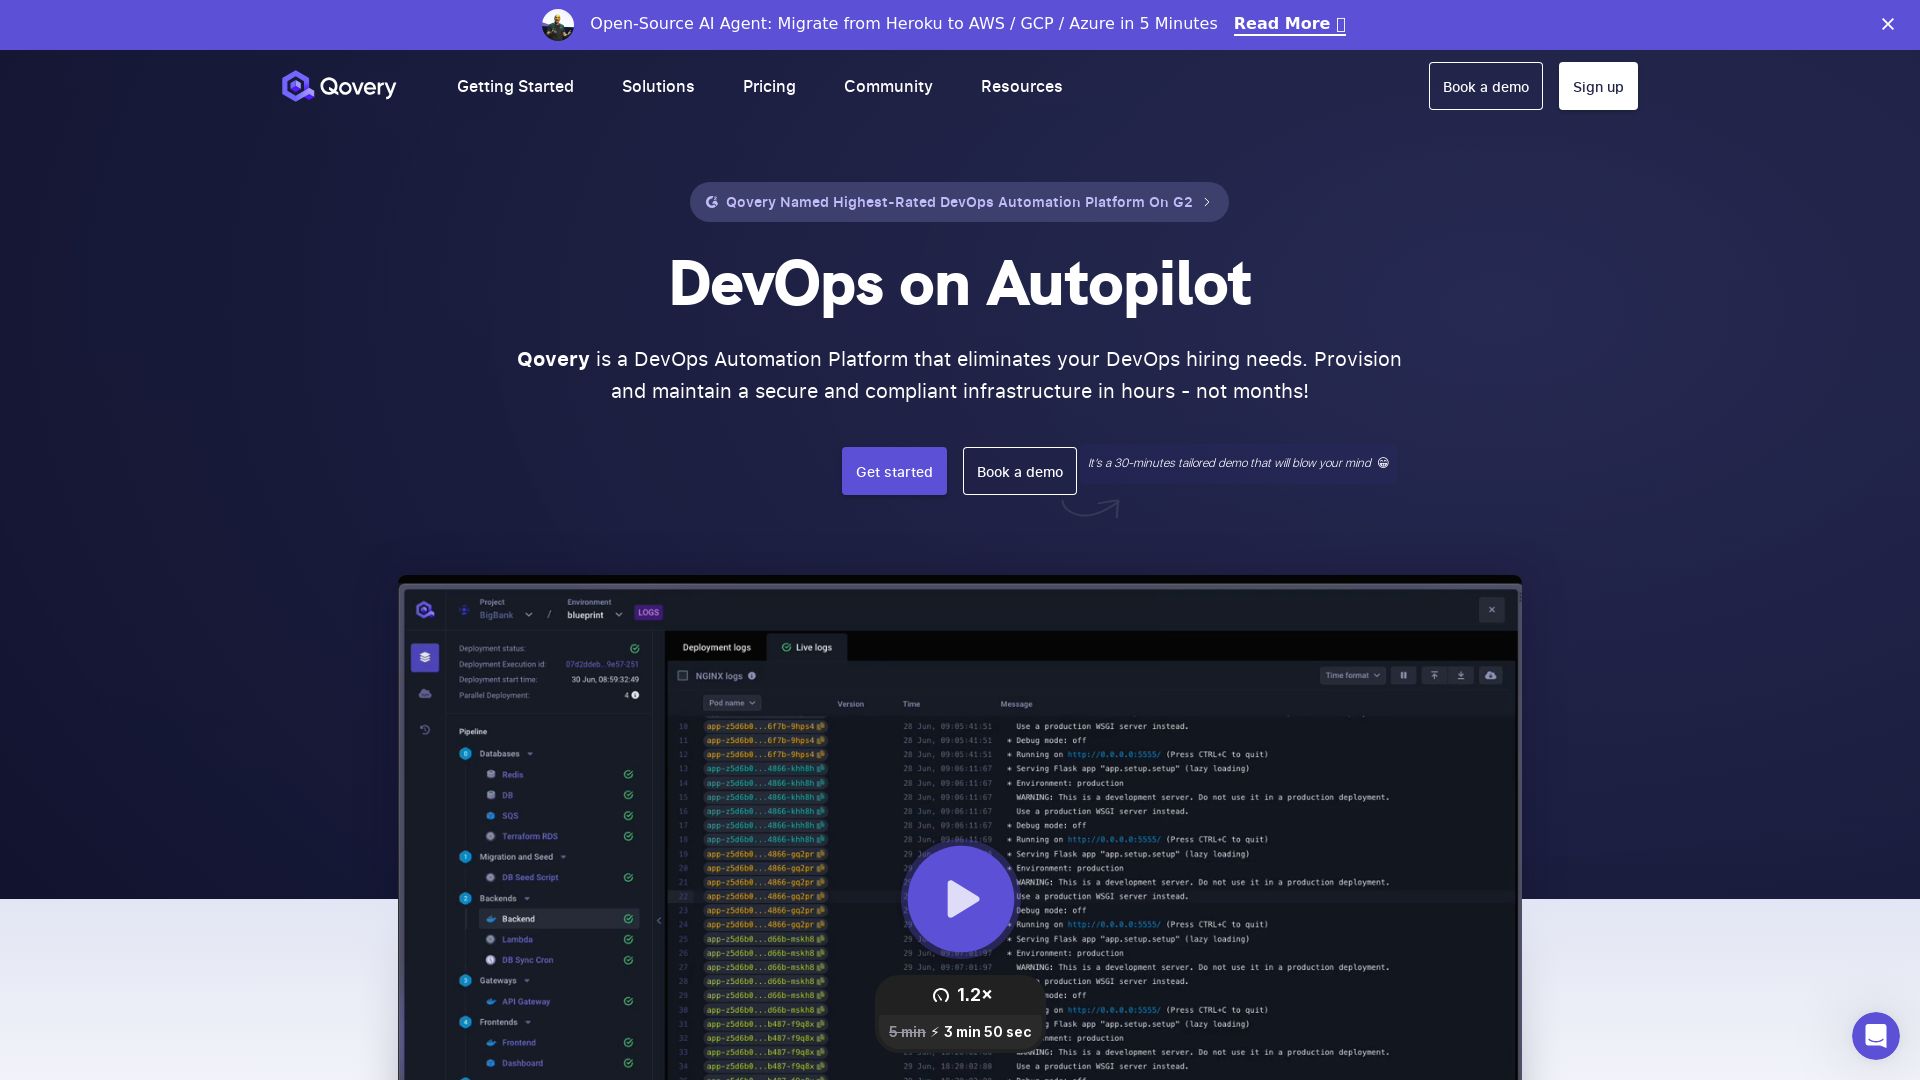The width and height of the screenshot is (1920, 1080).
Task: Dismiss the top announcement banner
Action: click(1887, 24)
